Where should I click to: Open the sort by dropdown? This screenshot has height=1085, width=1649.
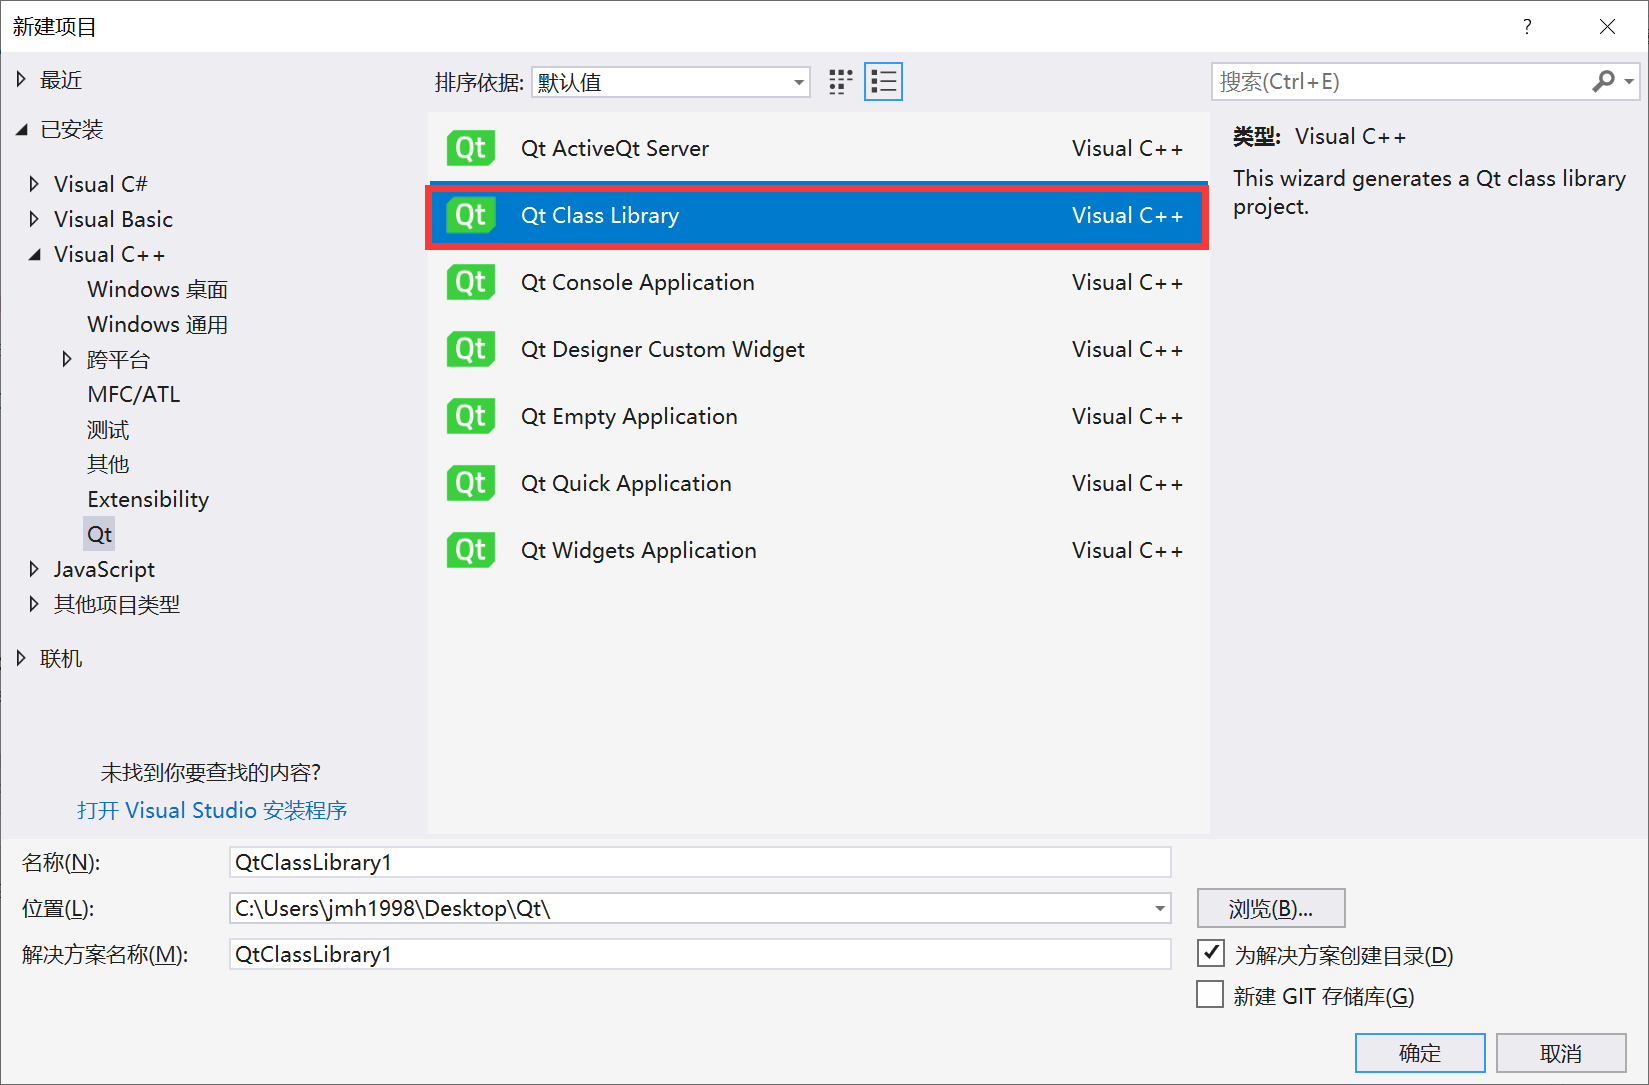(799, 82)
